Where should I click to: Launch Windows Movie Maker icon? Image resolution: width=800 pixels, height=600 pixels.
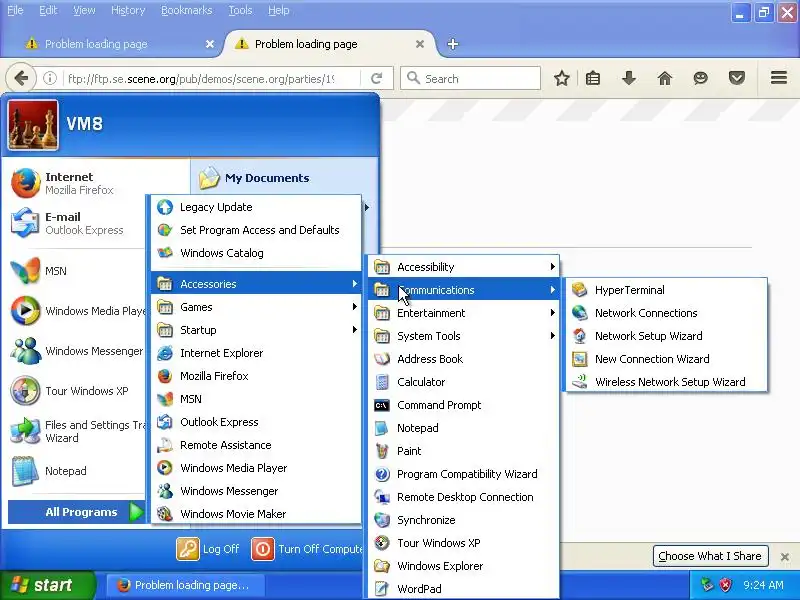165,514
